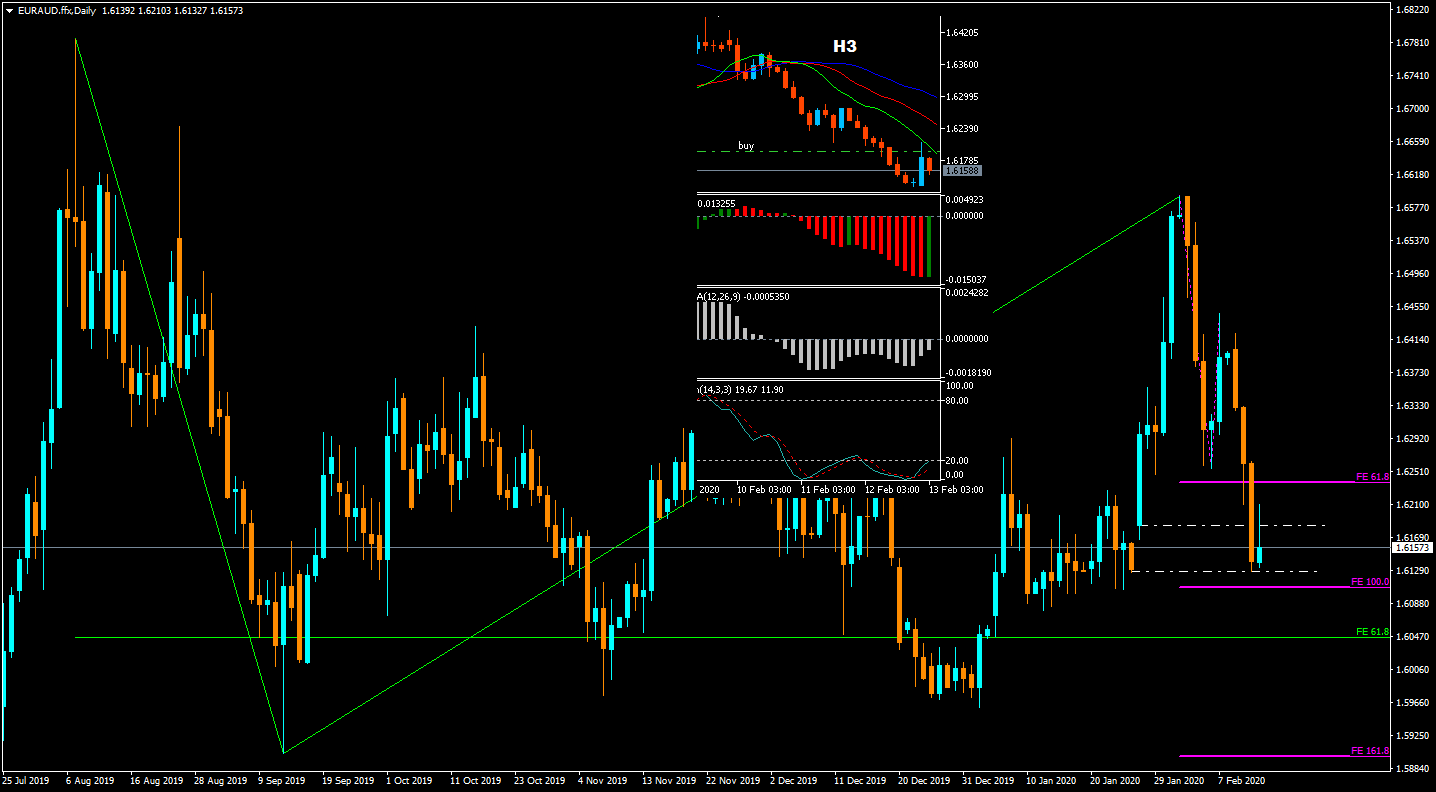This screenshot has height=792, width=1436.
Task: Click the Stochastic (14,3,3) 19.67 11.90 label
Action: pos(740,389)
